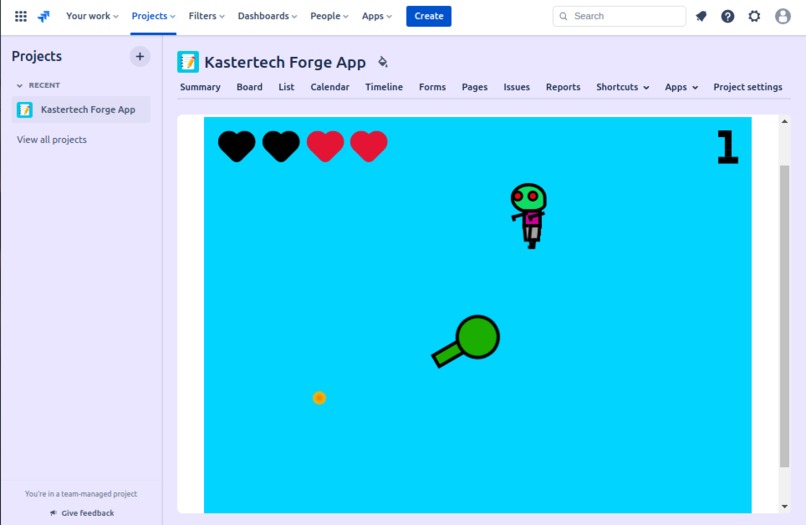Open the user profile avatar
Image resolution: width=806 pixels, height=525 pixels.
coord(782,16)
